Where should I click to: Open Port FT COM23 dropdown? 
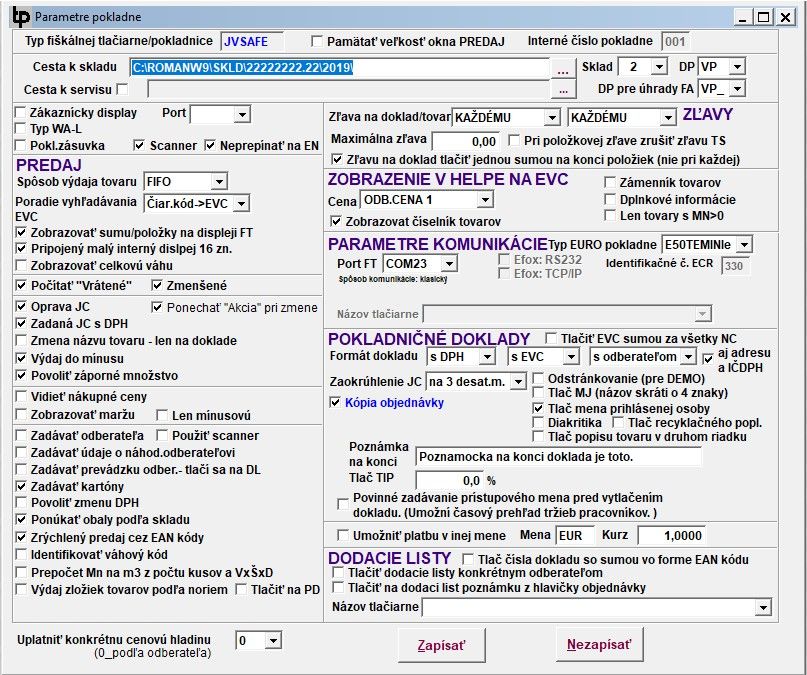[449, 264]
